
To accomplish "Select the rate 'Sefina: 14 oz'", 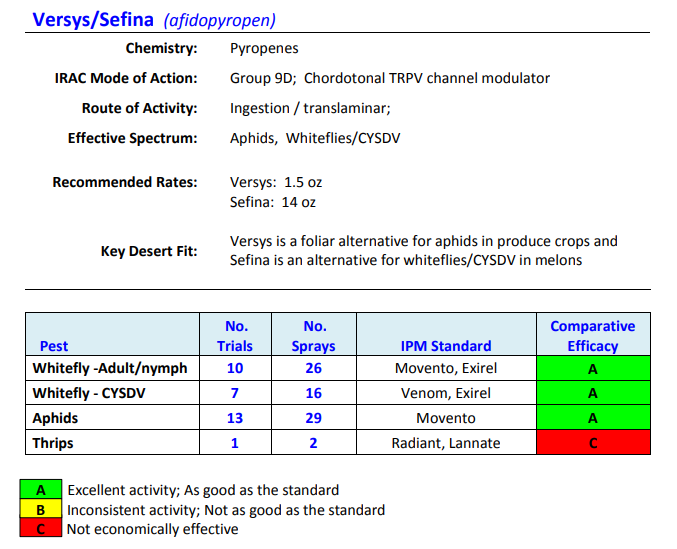I will pos(272,202).
